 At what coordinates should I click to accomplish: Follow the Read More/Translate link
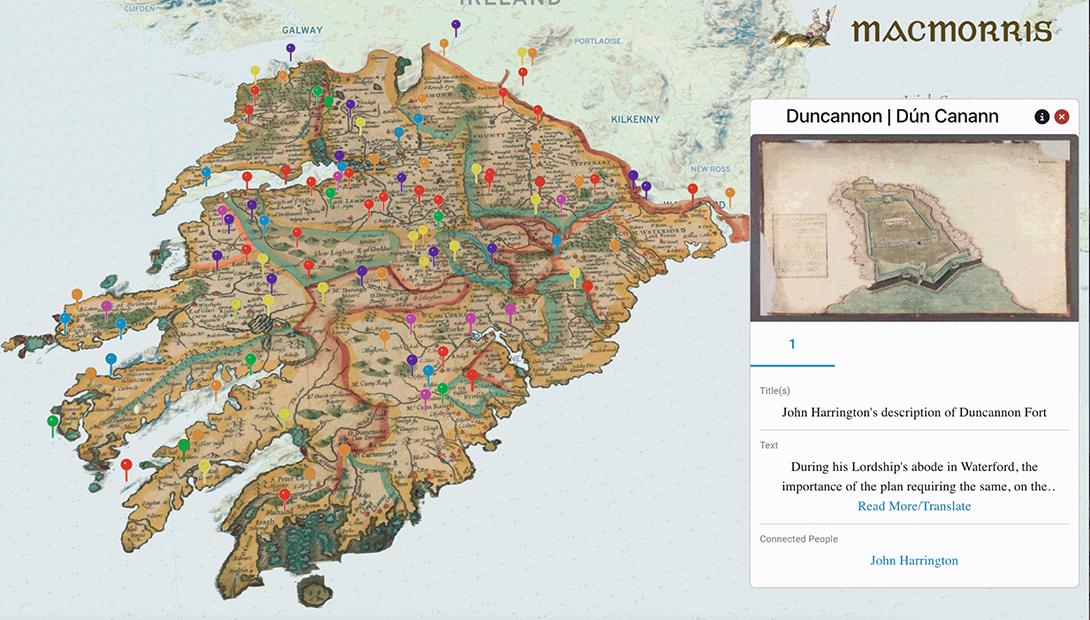[914, 506]
